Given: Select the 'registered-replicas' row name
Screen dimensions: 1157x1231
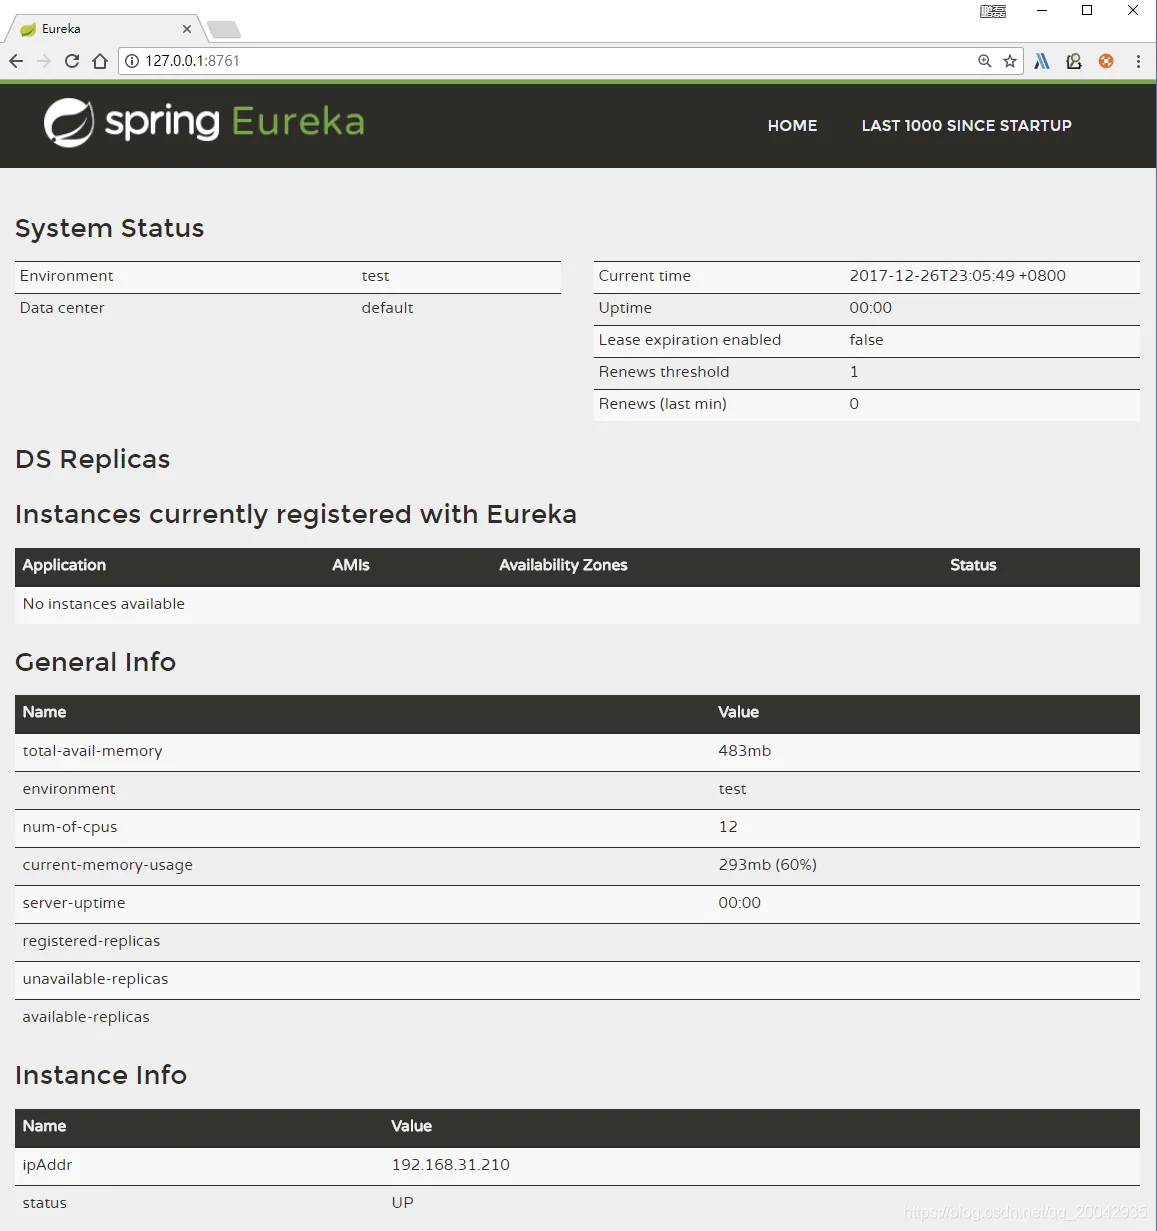Looking at the screenshot, I should click(x=91, y=941).
